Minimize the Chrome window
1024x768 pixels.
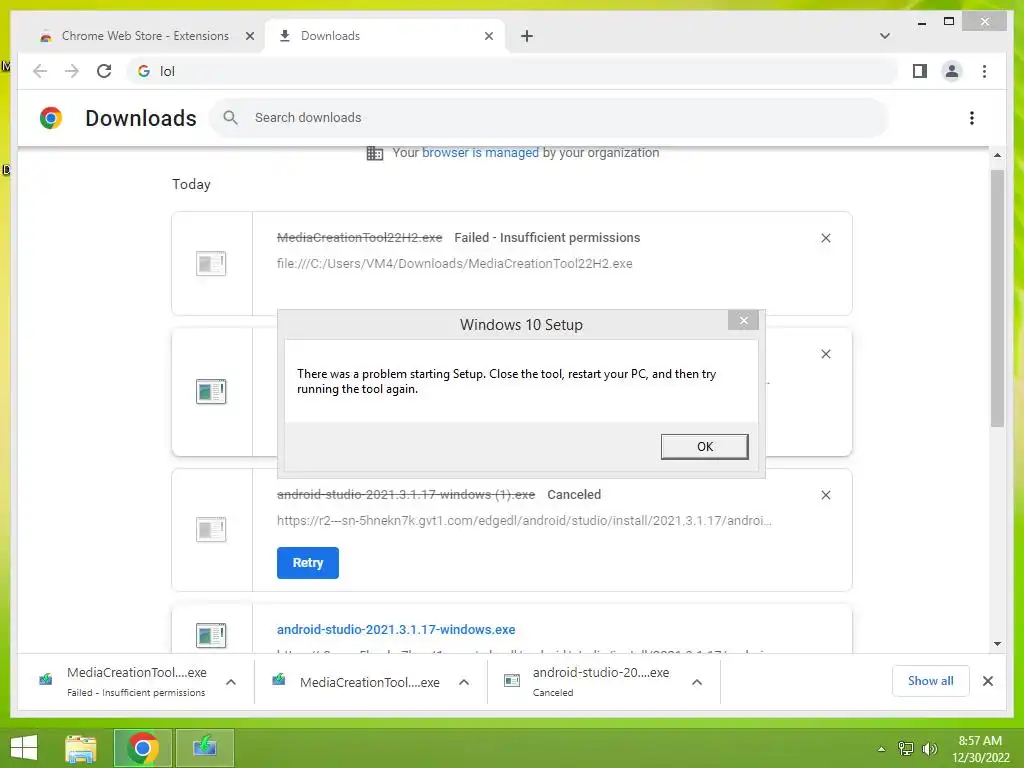(x=921, y=22)
